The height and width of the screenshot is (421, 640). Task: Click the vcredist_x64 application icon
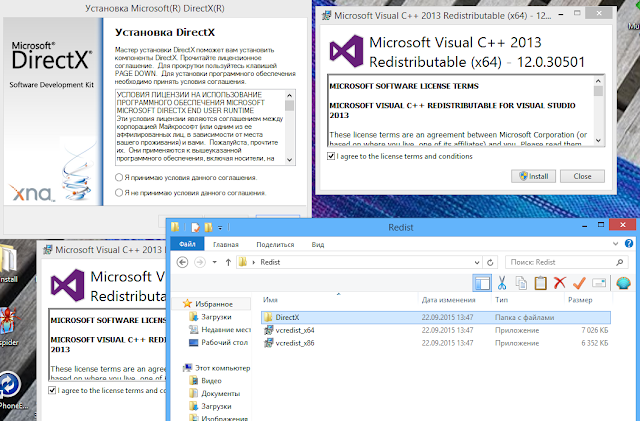coord(269,330)
